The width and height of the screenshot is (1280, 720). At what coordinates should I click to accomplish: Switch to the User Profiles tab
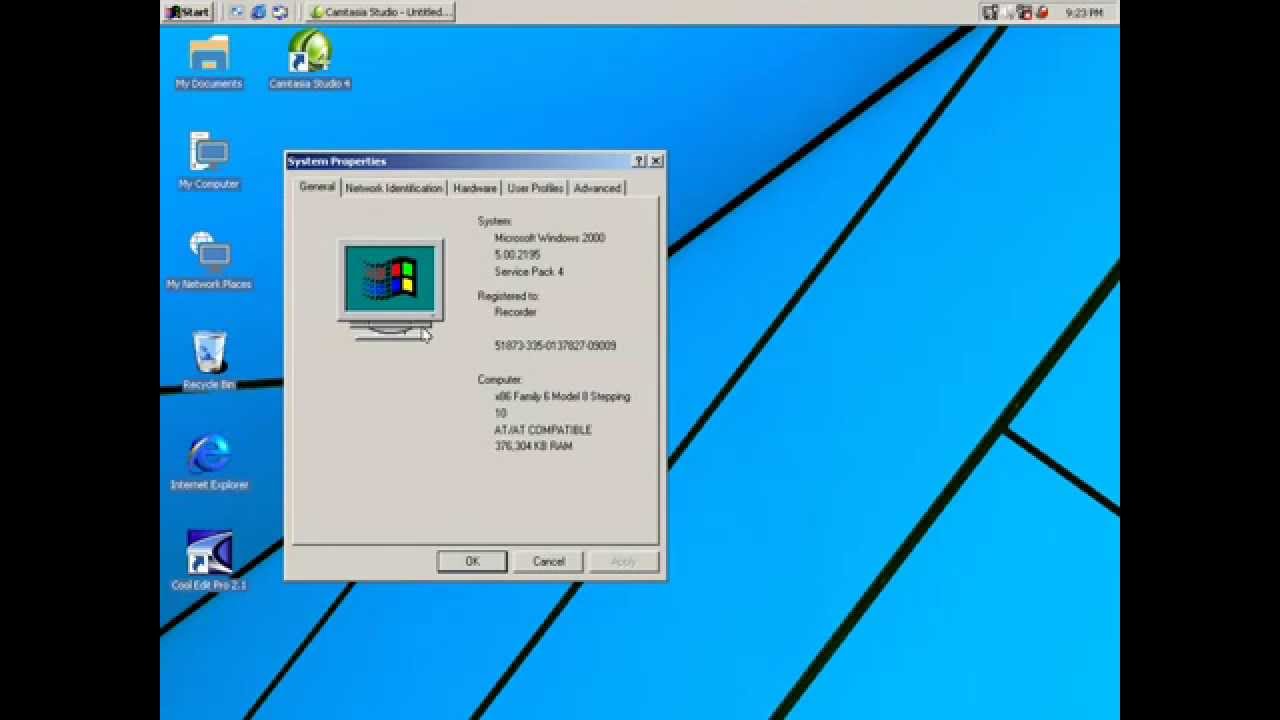(535, 188)
